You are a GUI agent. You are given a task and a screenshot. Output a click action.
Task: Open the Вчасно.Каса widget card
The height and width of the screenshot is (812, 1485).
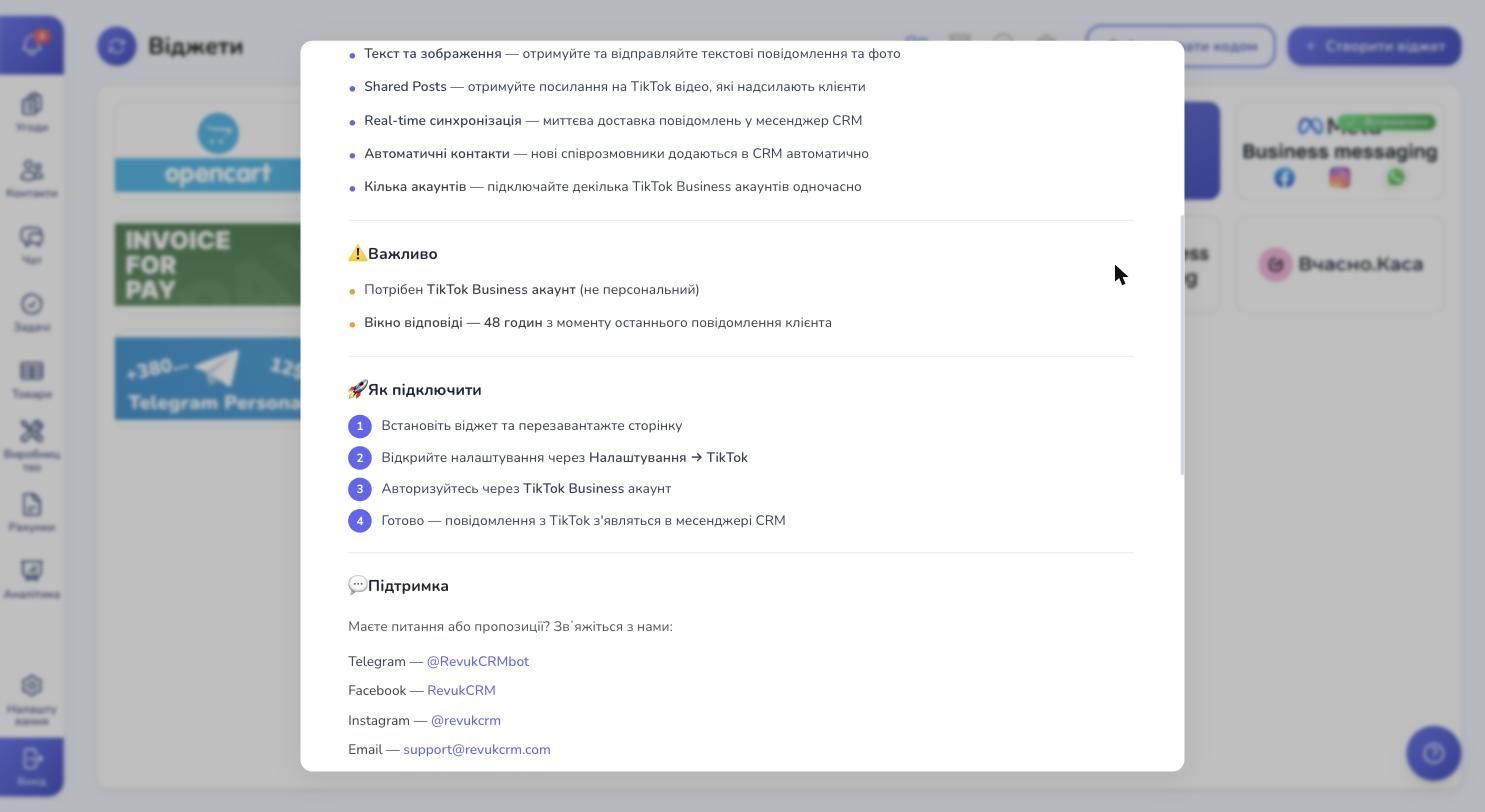1340,265
